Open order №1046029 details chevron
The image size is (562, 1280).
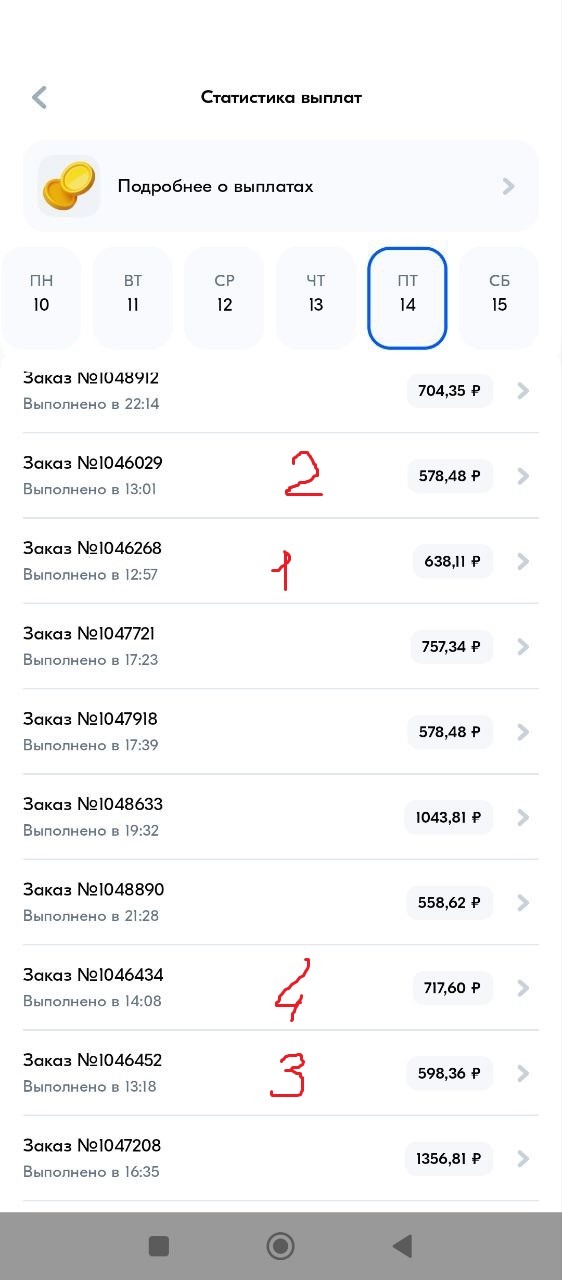523,476
